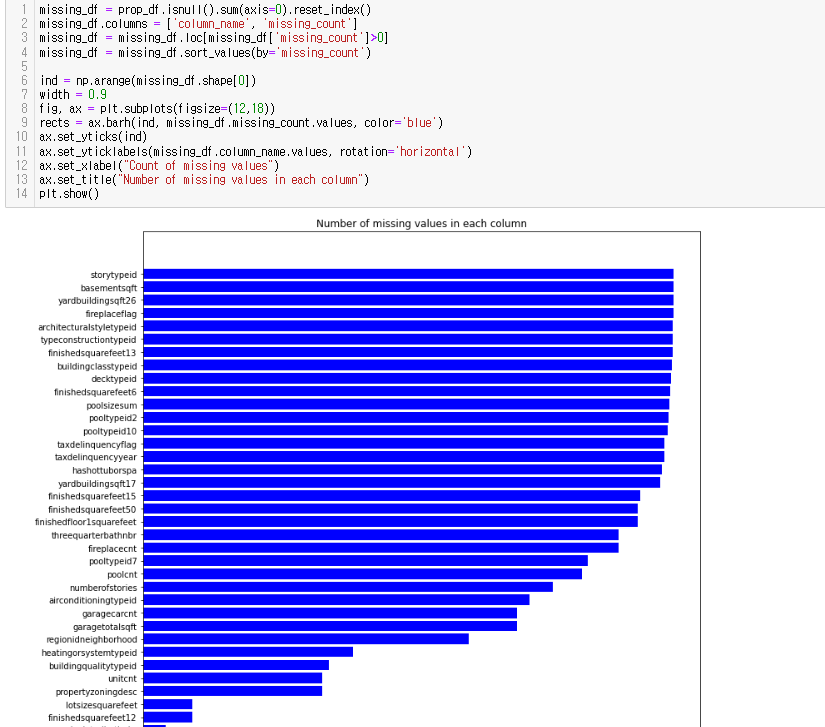825x727 pixels.
Task: Click the 'buildingqualitytypeid' axis label
Action: point(93,666)
